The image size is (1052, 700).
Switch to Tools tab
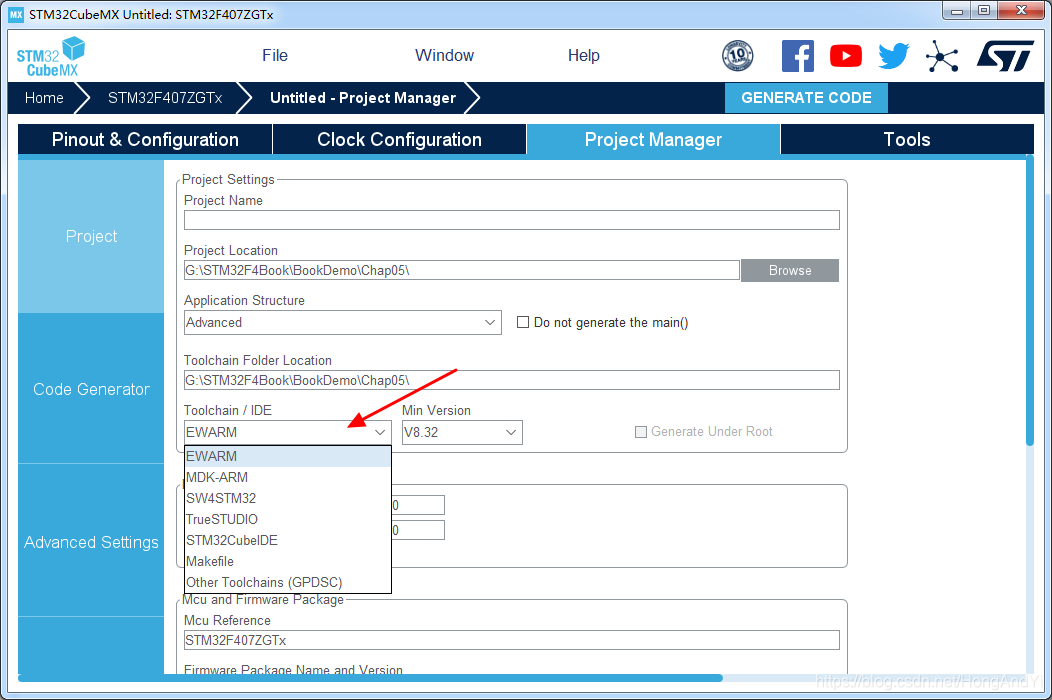tap(907, 139)
